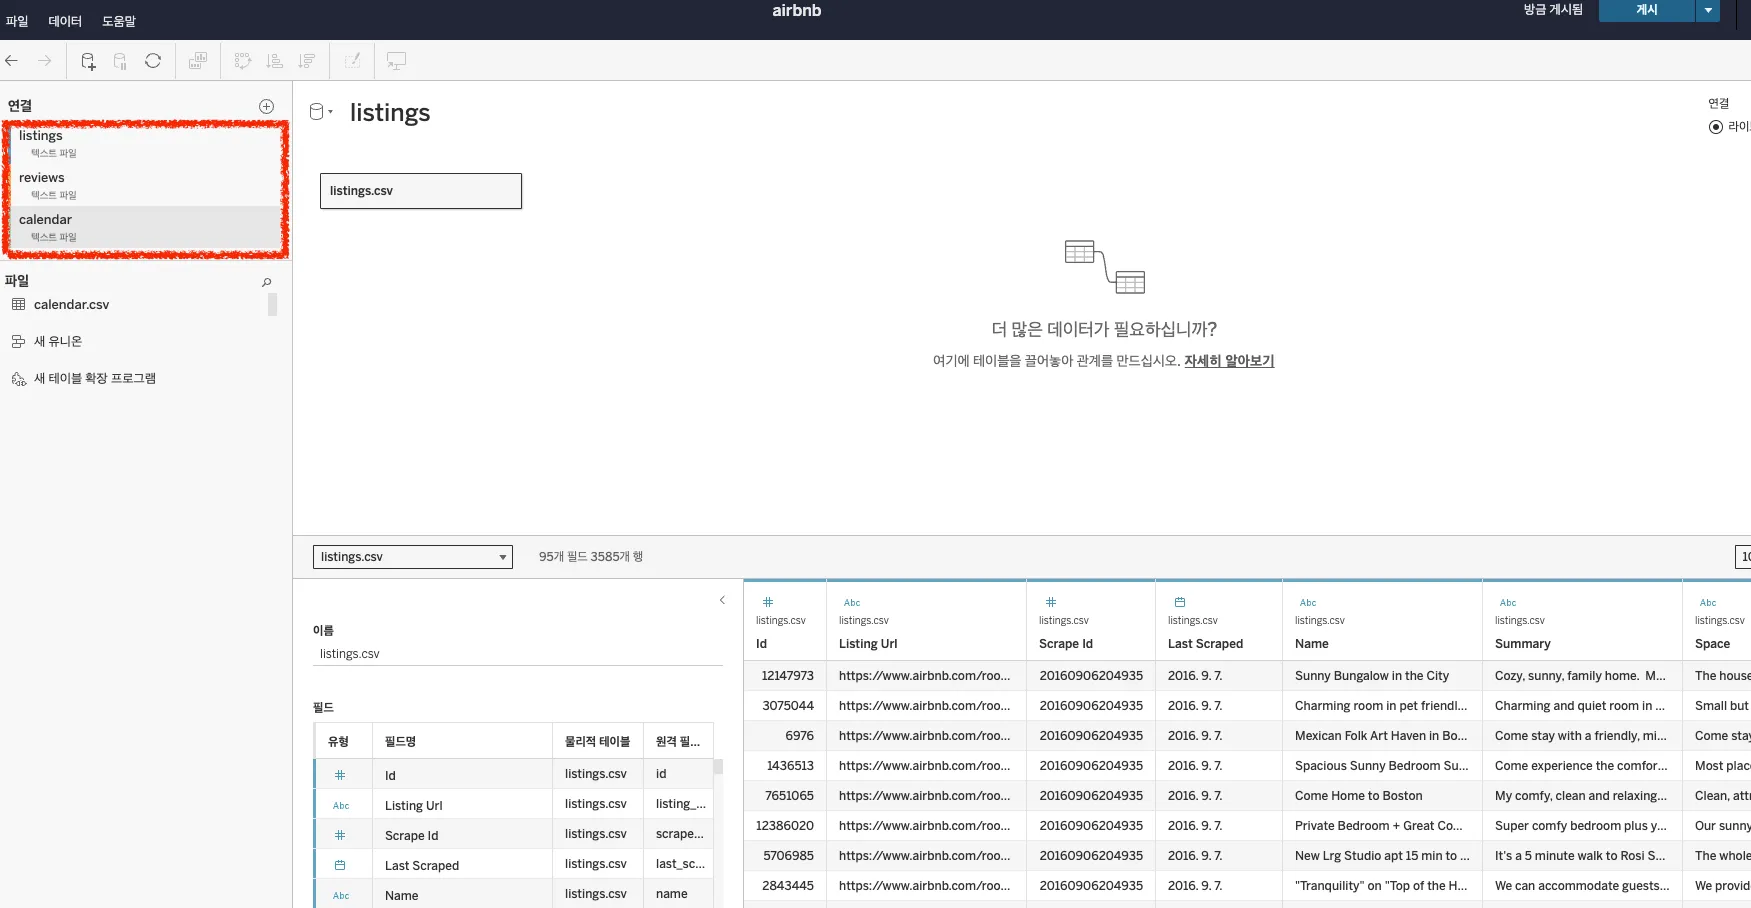Viewport: 1751px width, 908px height.
Task: Click cell 'Mexican Folk Art Haven in Bo...'
Action: pyautogui.click(x=1381, y=736)
